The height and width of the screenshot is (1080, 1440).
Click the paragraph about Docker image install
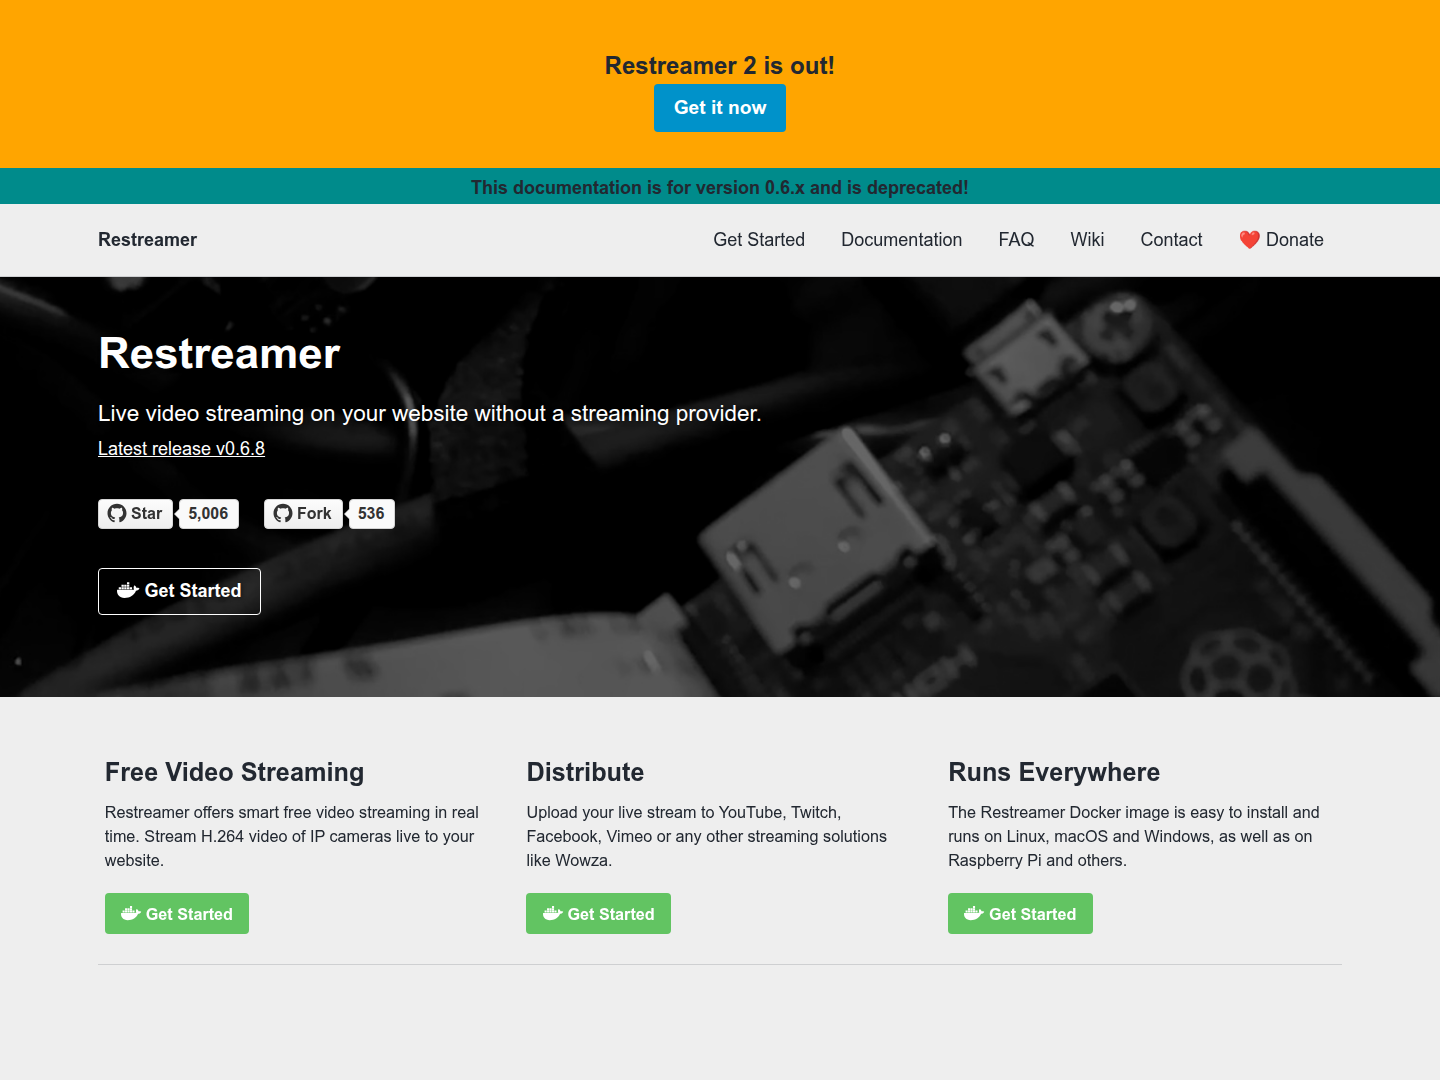click(1134, 836)
